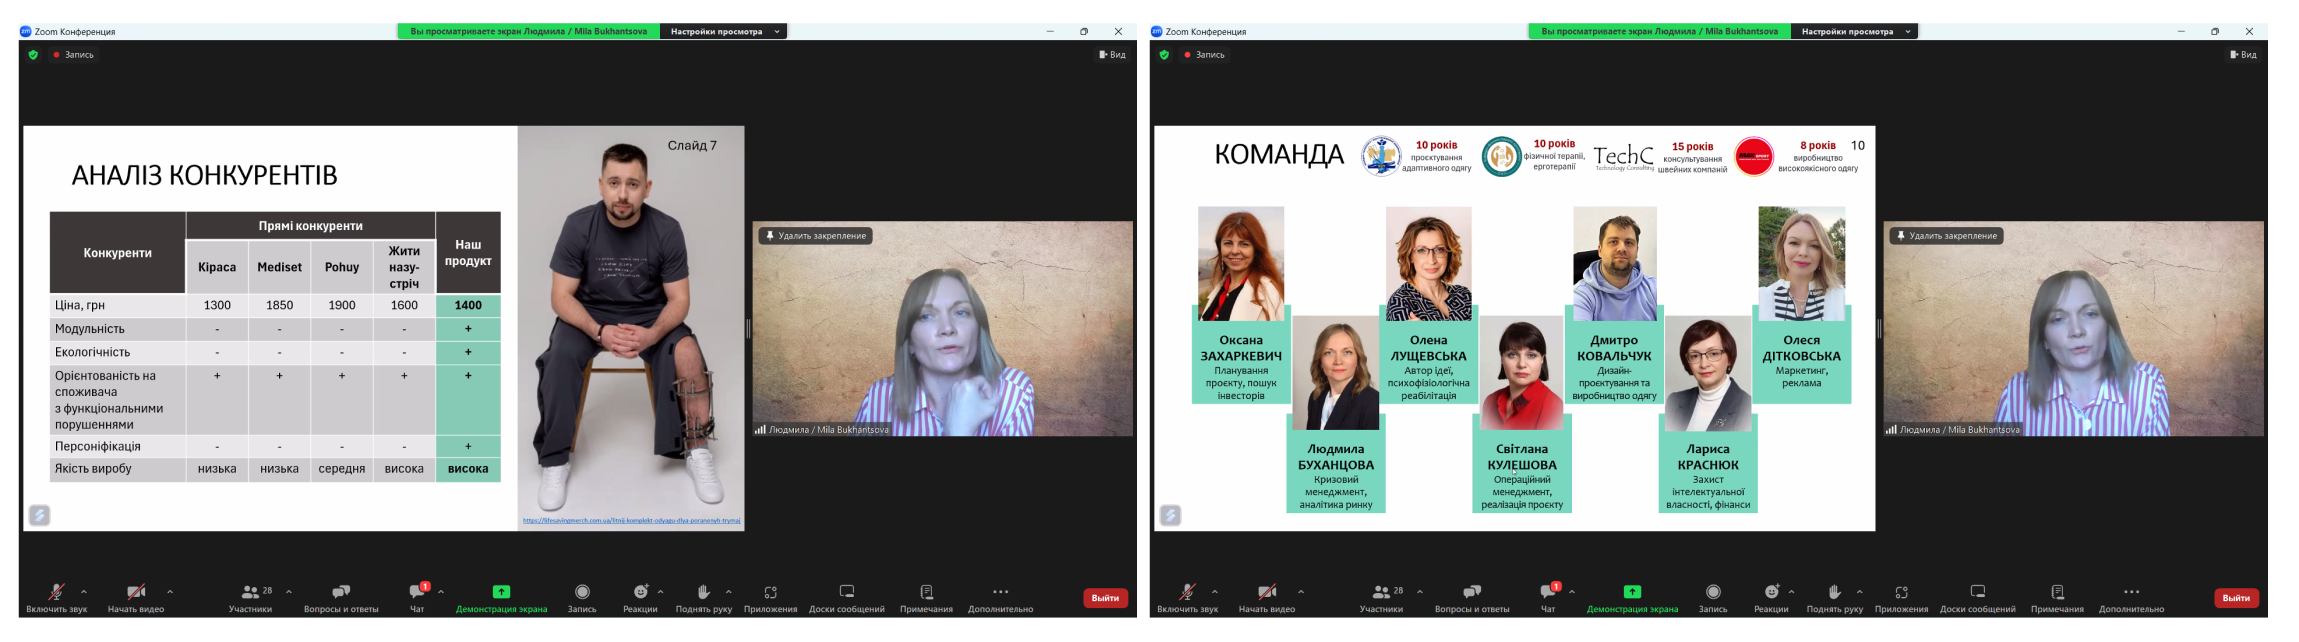The height and width of the screenshot is (642, 2299).
Task: Unmute microphone in the right Zoom window
Action: (1187, 596)
